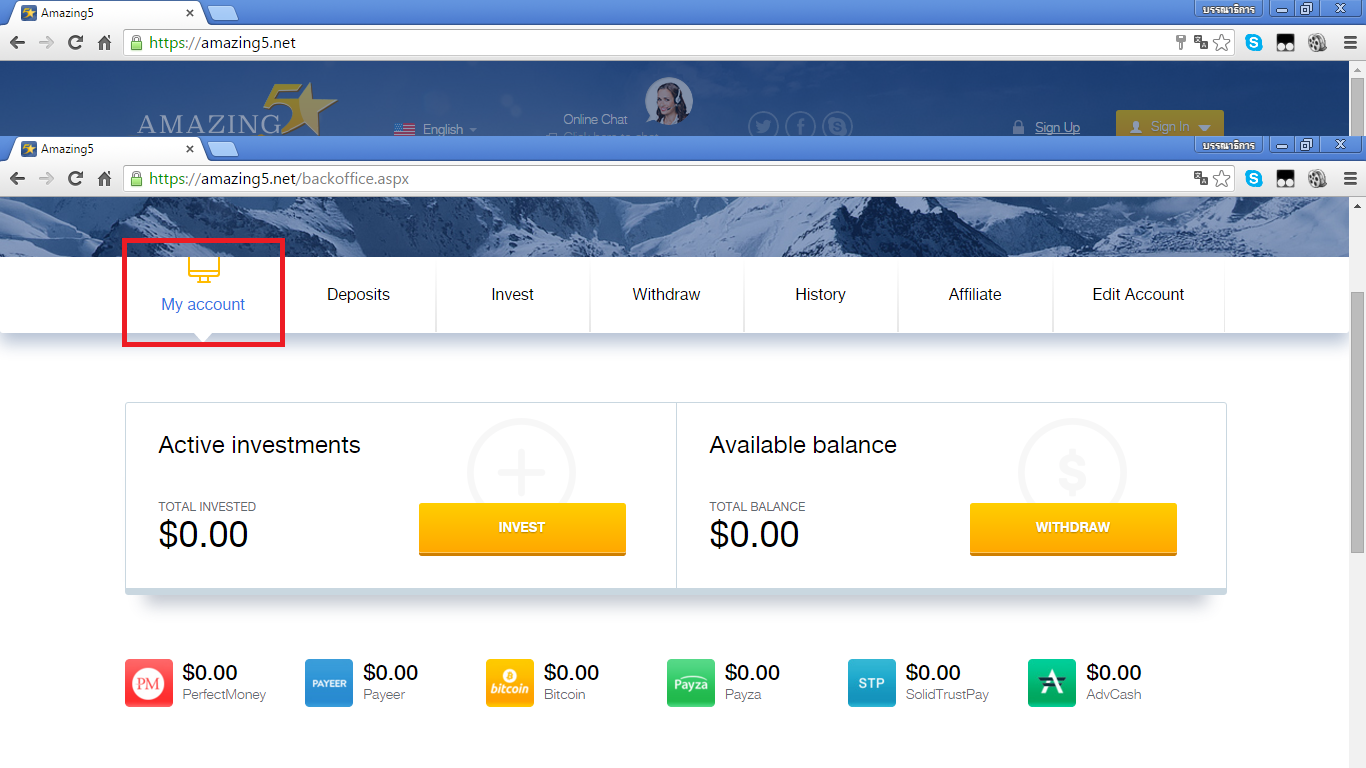Click the Home icon in rear window

[x=104, y=42]
